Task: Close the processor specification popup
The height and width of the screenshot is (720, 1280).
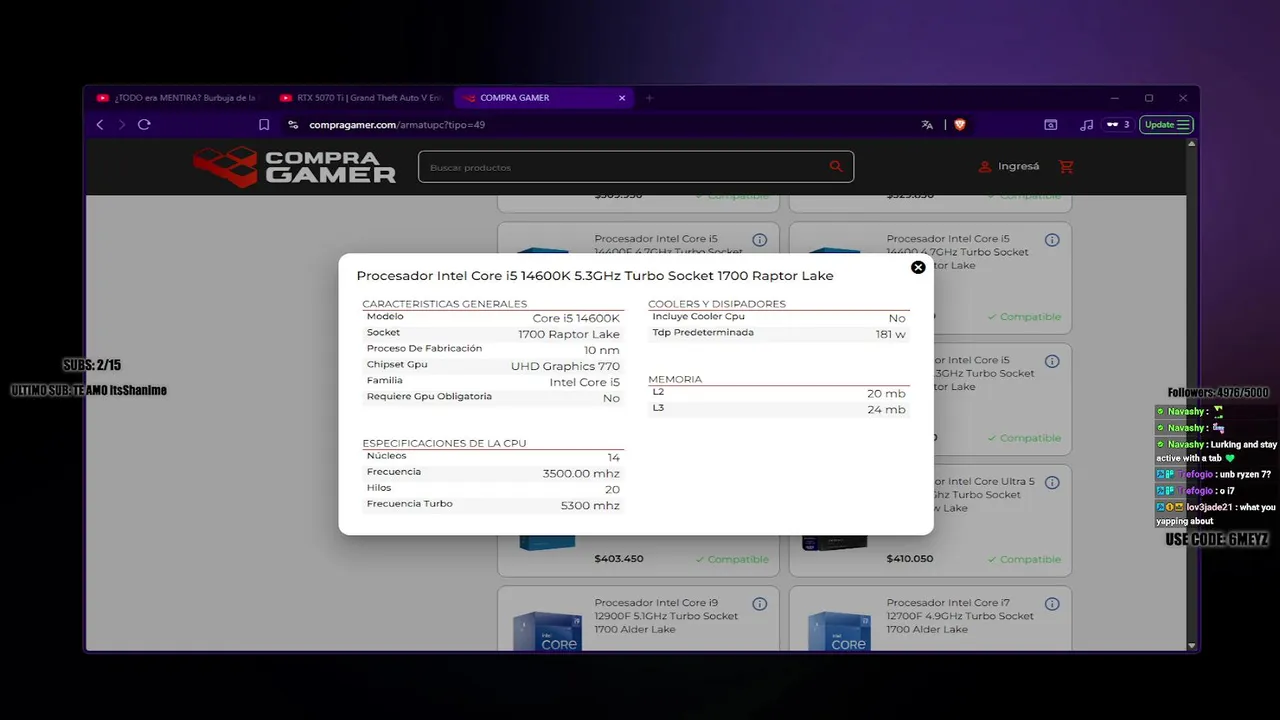Action: pos(918,267)
